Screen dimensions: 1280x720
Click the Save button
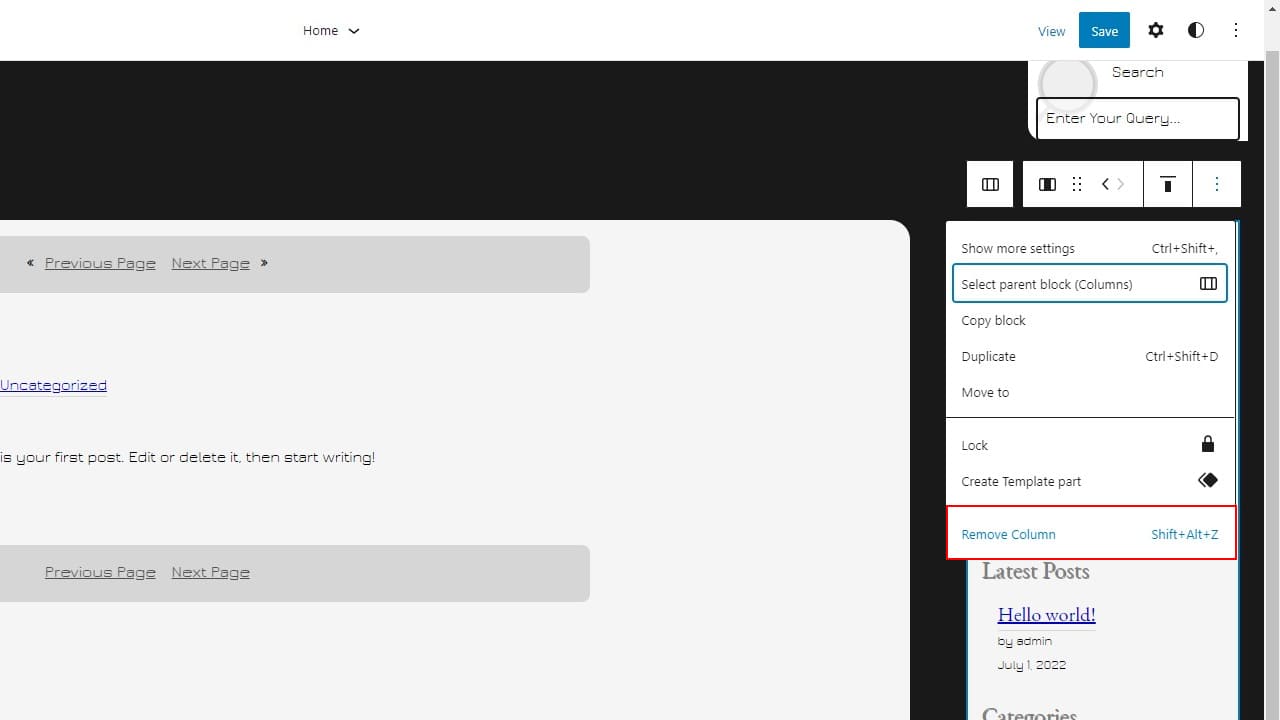coord(1104,30)
